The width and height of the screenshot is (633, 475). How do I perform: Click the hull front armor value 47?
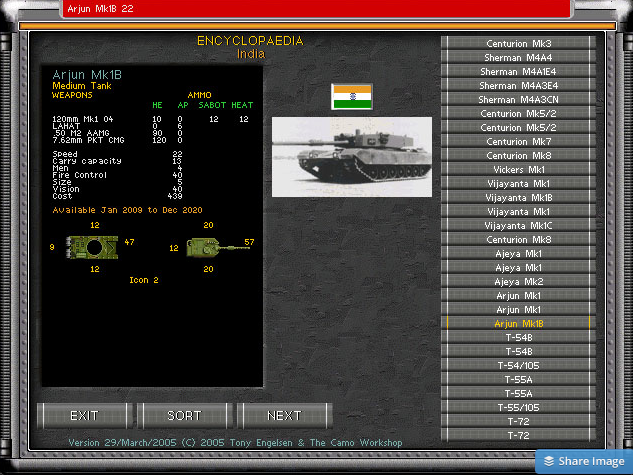click(x=129, y=242)
